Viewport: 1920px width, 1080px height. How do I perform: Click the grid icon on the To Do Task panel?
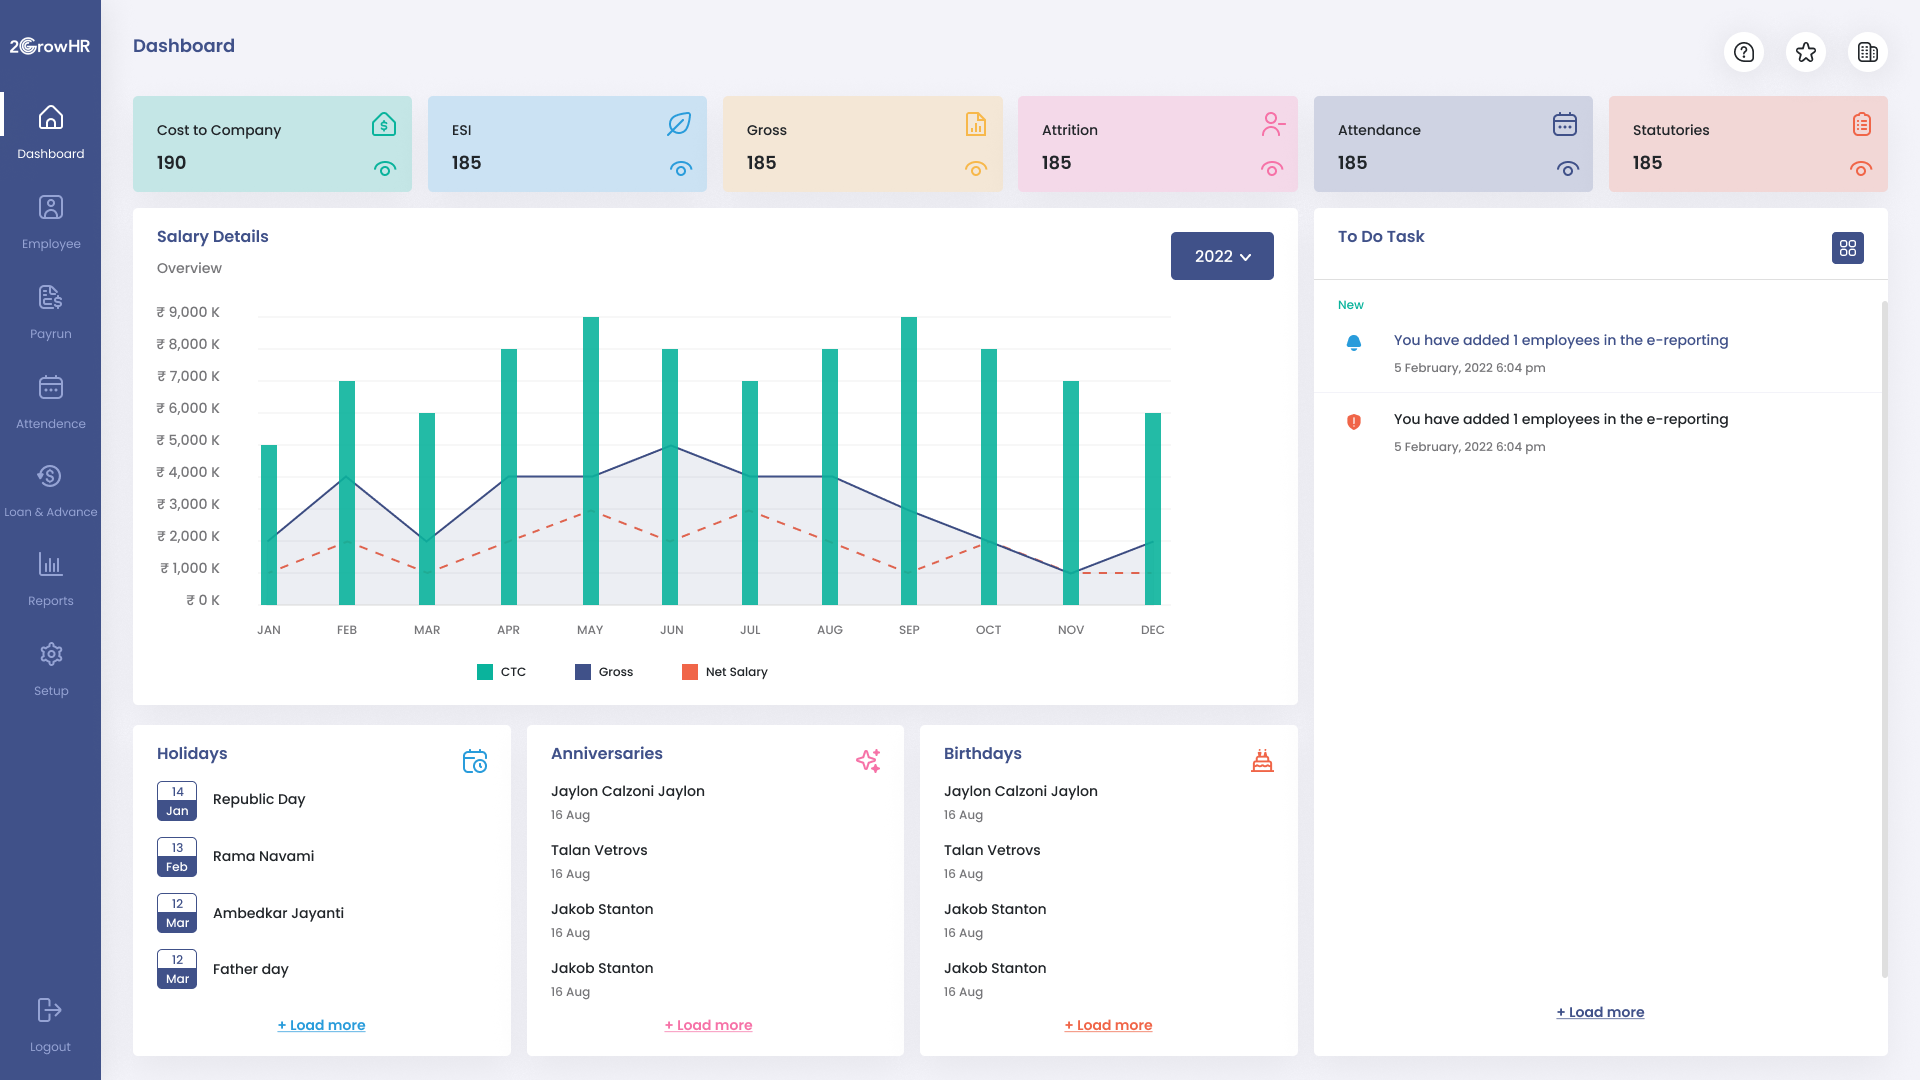[1848, 248]
